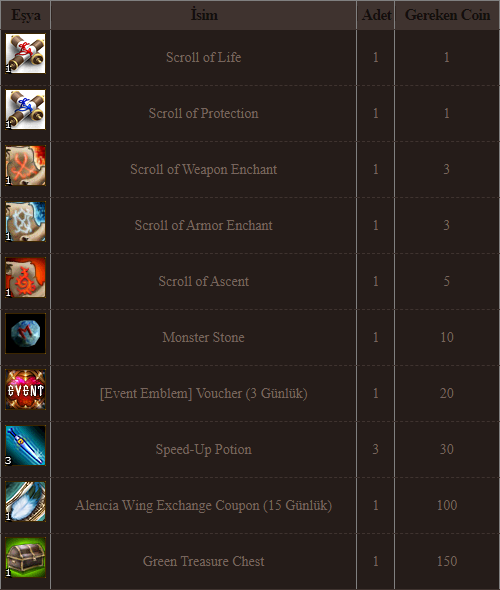Image resolution: width=500 pixels, height=590 pixels.
Task: Click the Alencia Wing coupon icon
Action: click(25, 502)
